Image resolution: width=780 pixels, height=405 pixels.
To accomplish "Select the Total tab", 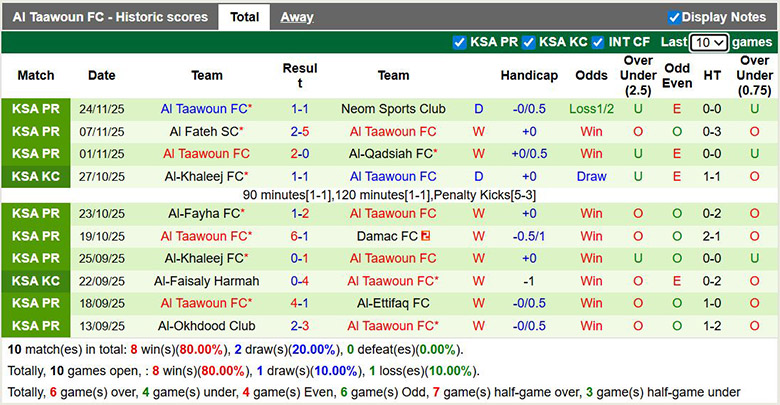I will coord(244,17).
